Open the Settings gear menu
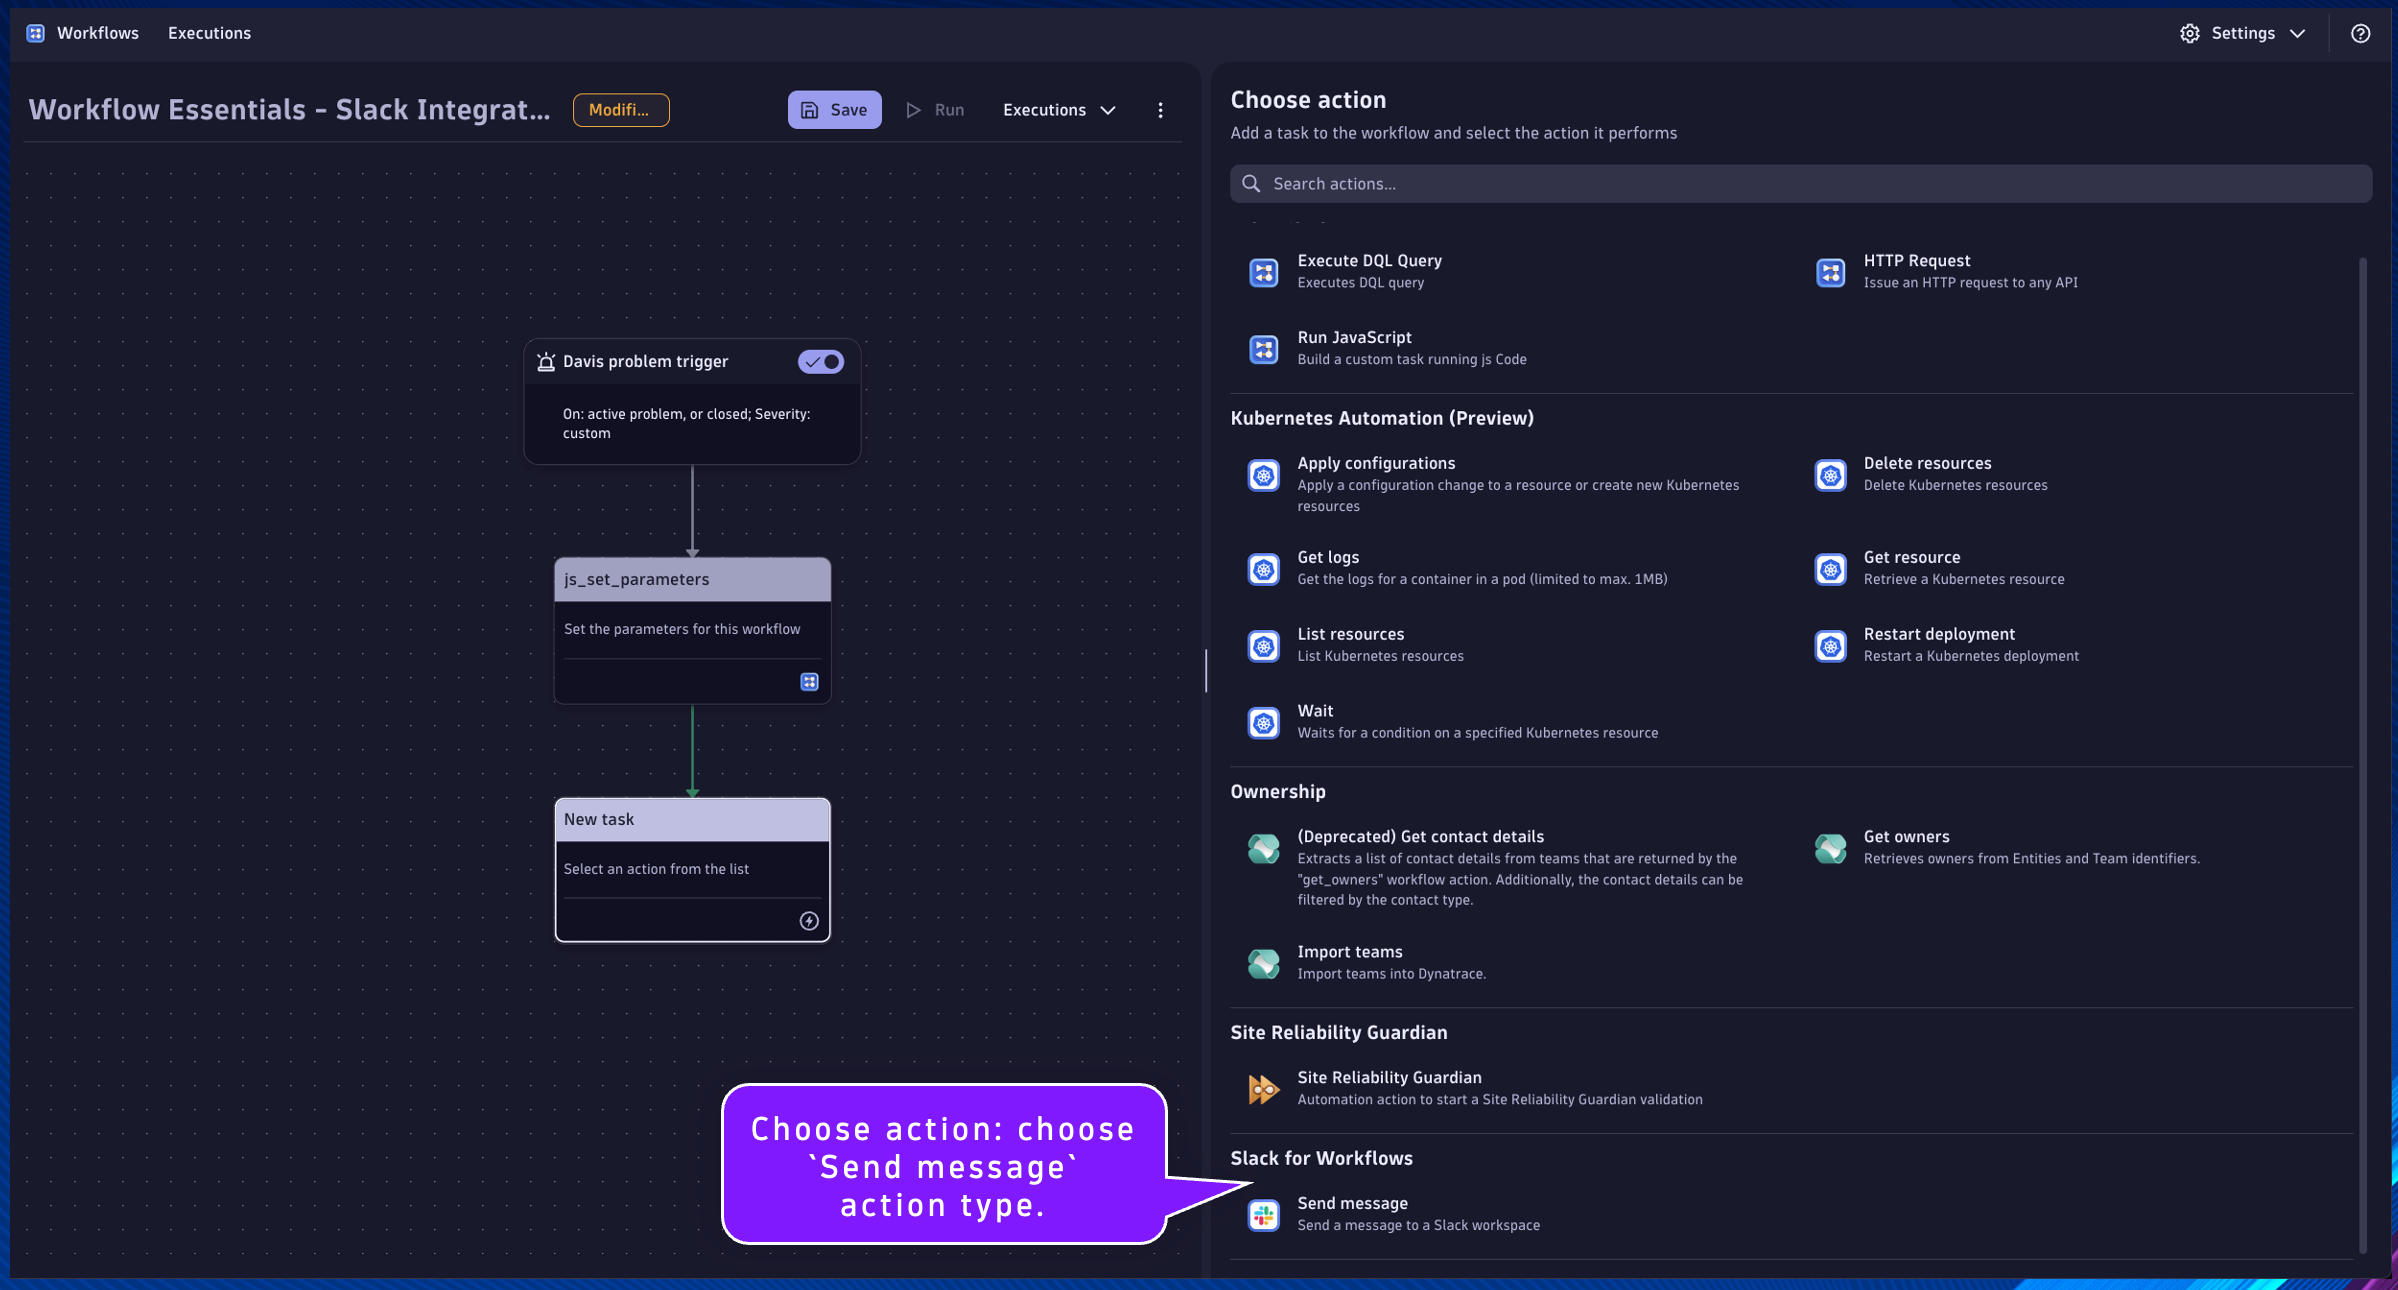 (2243, 33)
